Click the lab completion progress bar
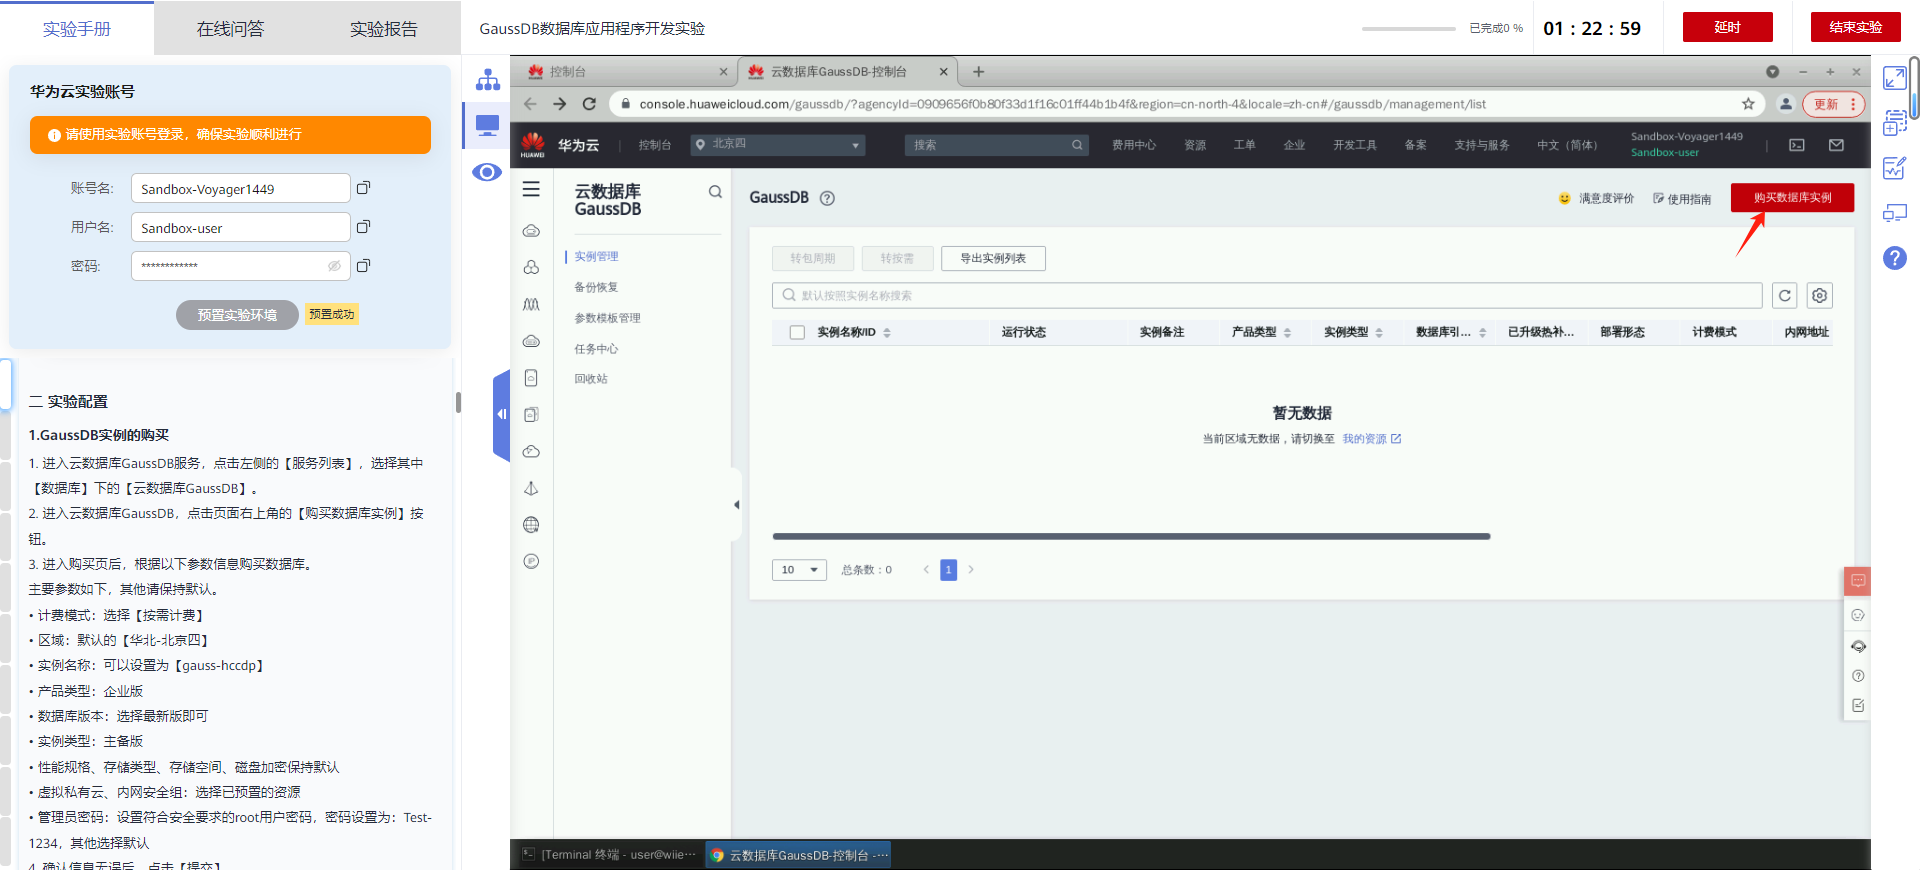 tap(1408, 29)
